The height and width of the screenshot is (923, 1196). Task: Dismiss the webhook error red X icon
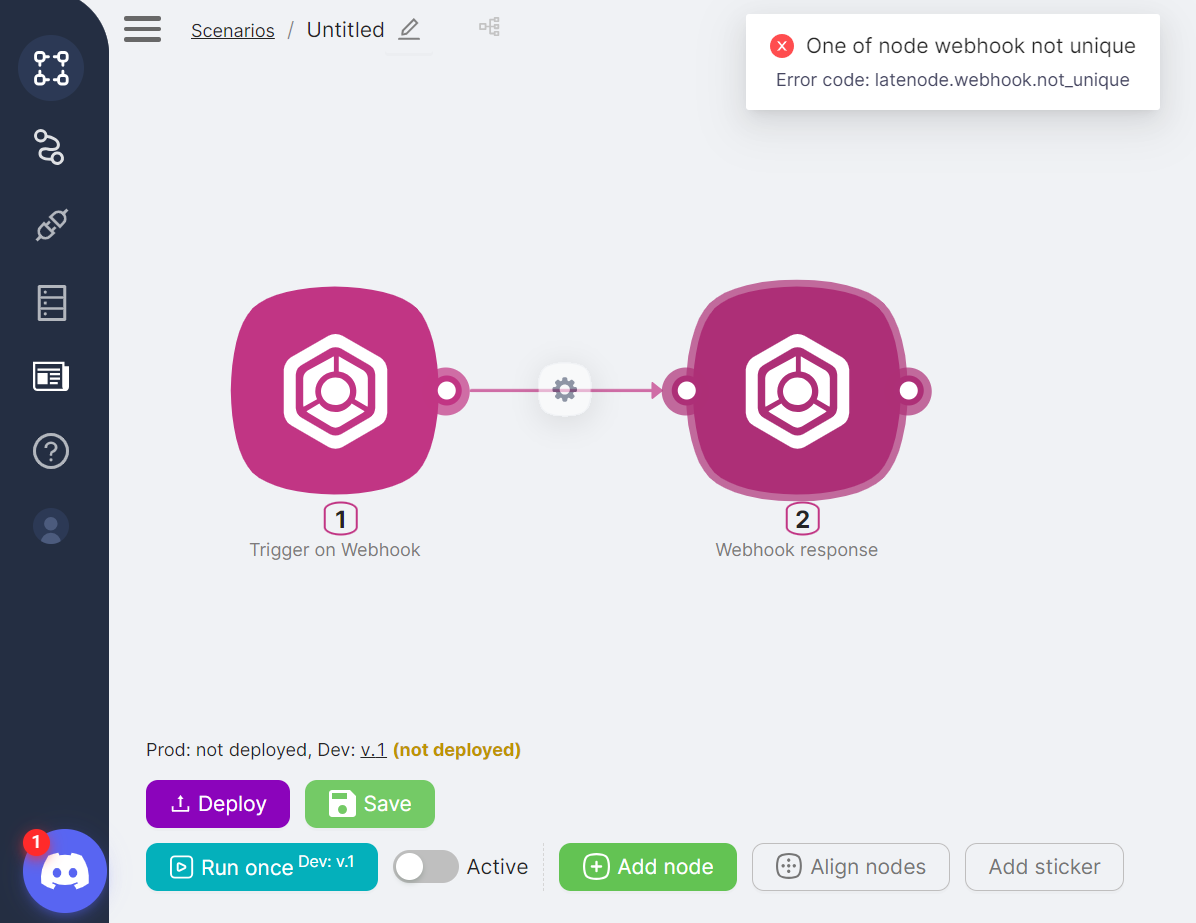point(782,46)
